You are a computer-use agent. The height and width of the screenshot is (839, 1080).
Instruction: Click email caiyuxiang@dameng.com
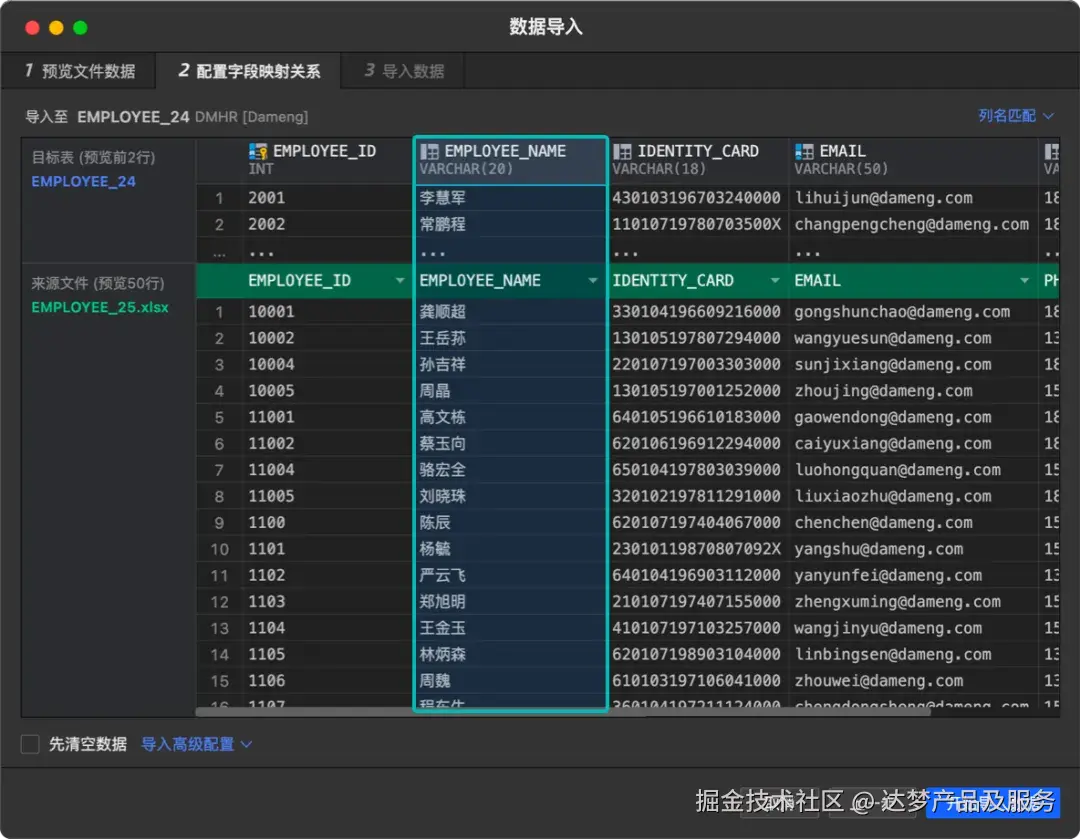pyautogui.click(x=893, y=444)
